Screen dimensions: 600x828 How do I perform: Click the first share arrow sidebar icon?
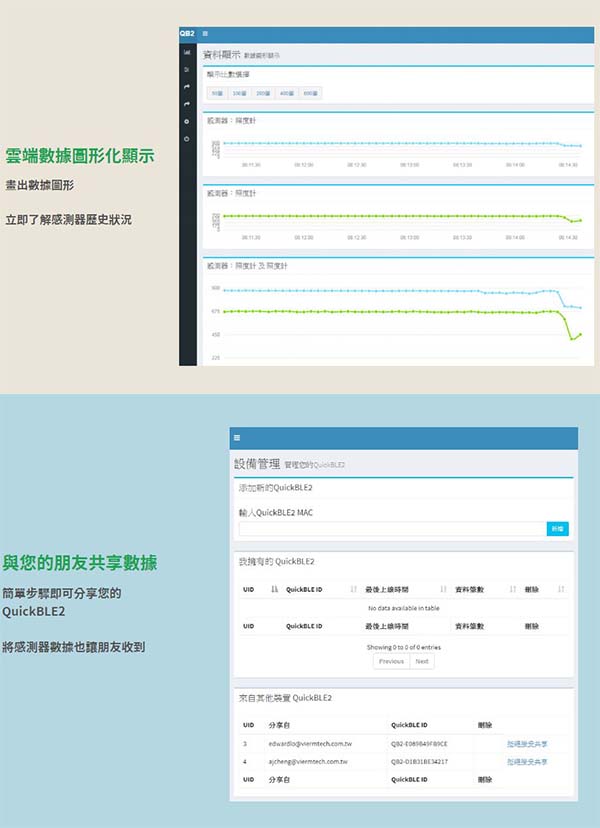click(x=187, y=87)
